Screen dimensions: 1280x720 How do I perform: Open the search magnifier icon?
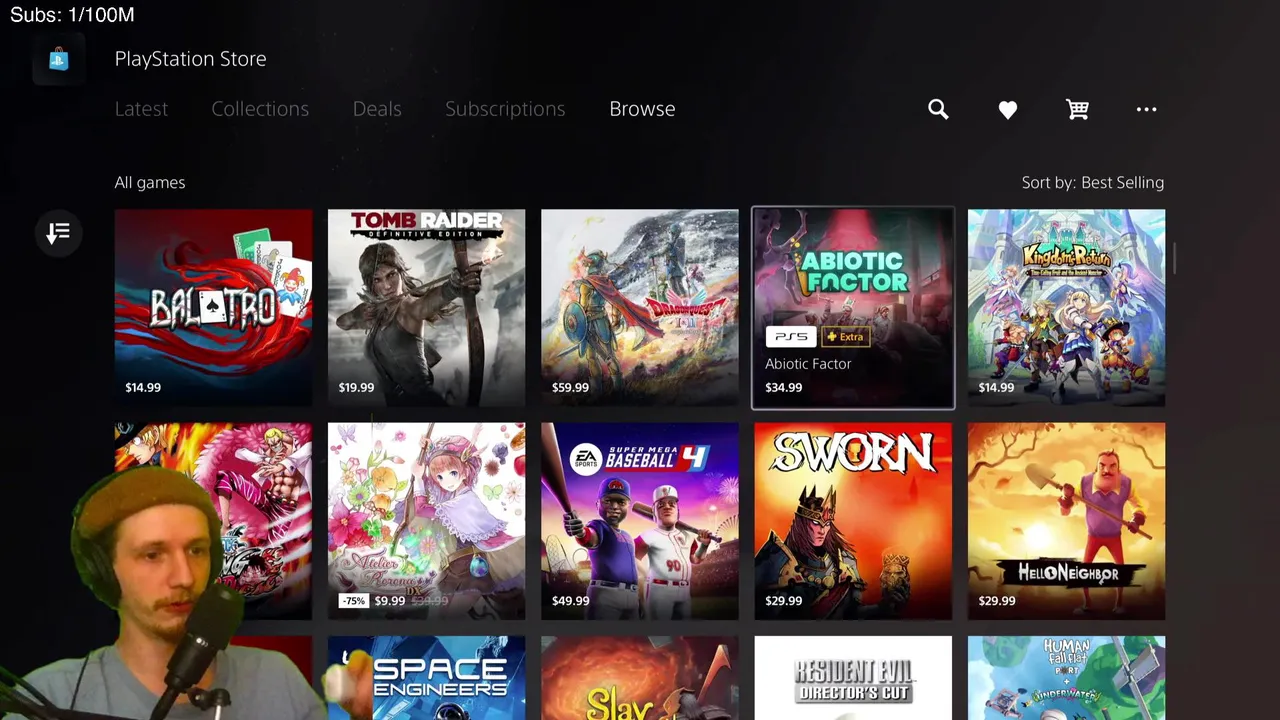[x=938, y=109]
